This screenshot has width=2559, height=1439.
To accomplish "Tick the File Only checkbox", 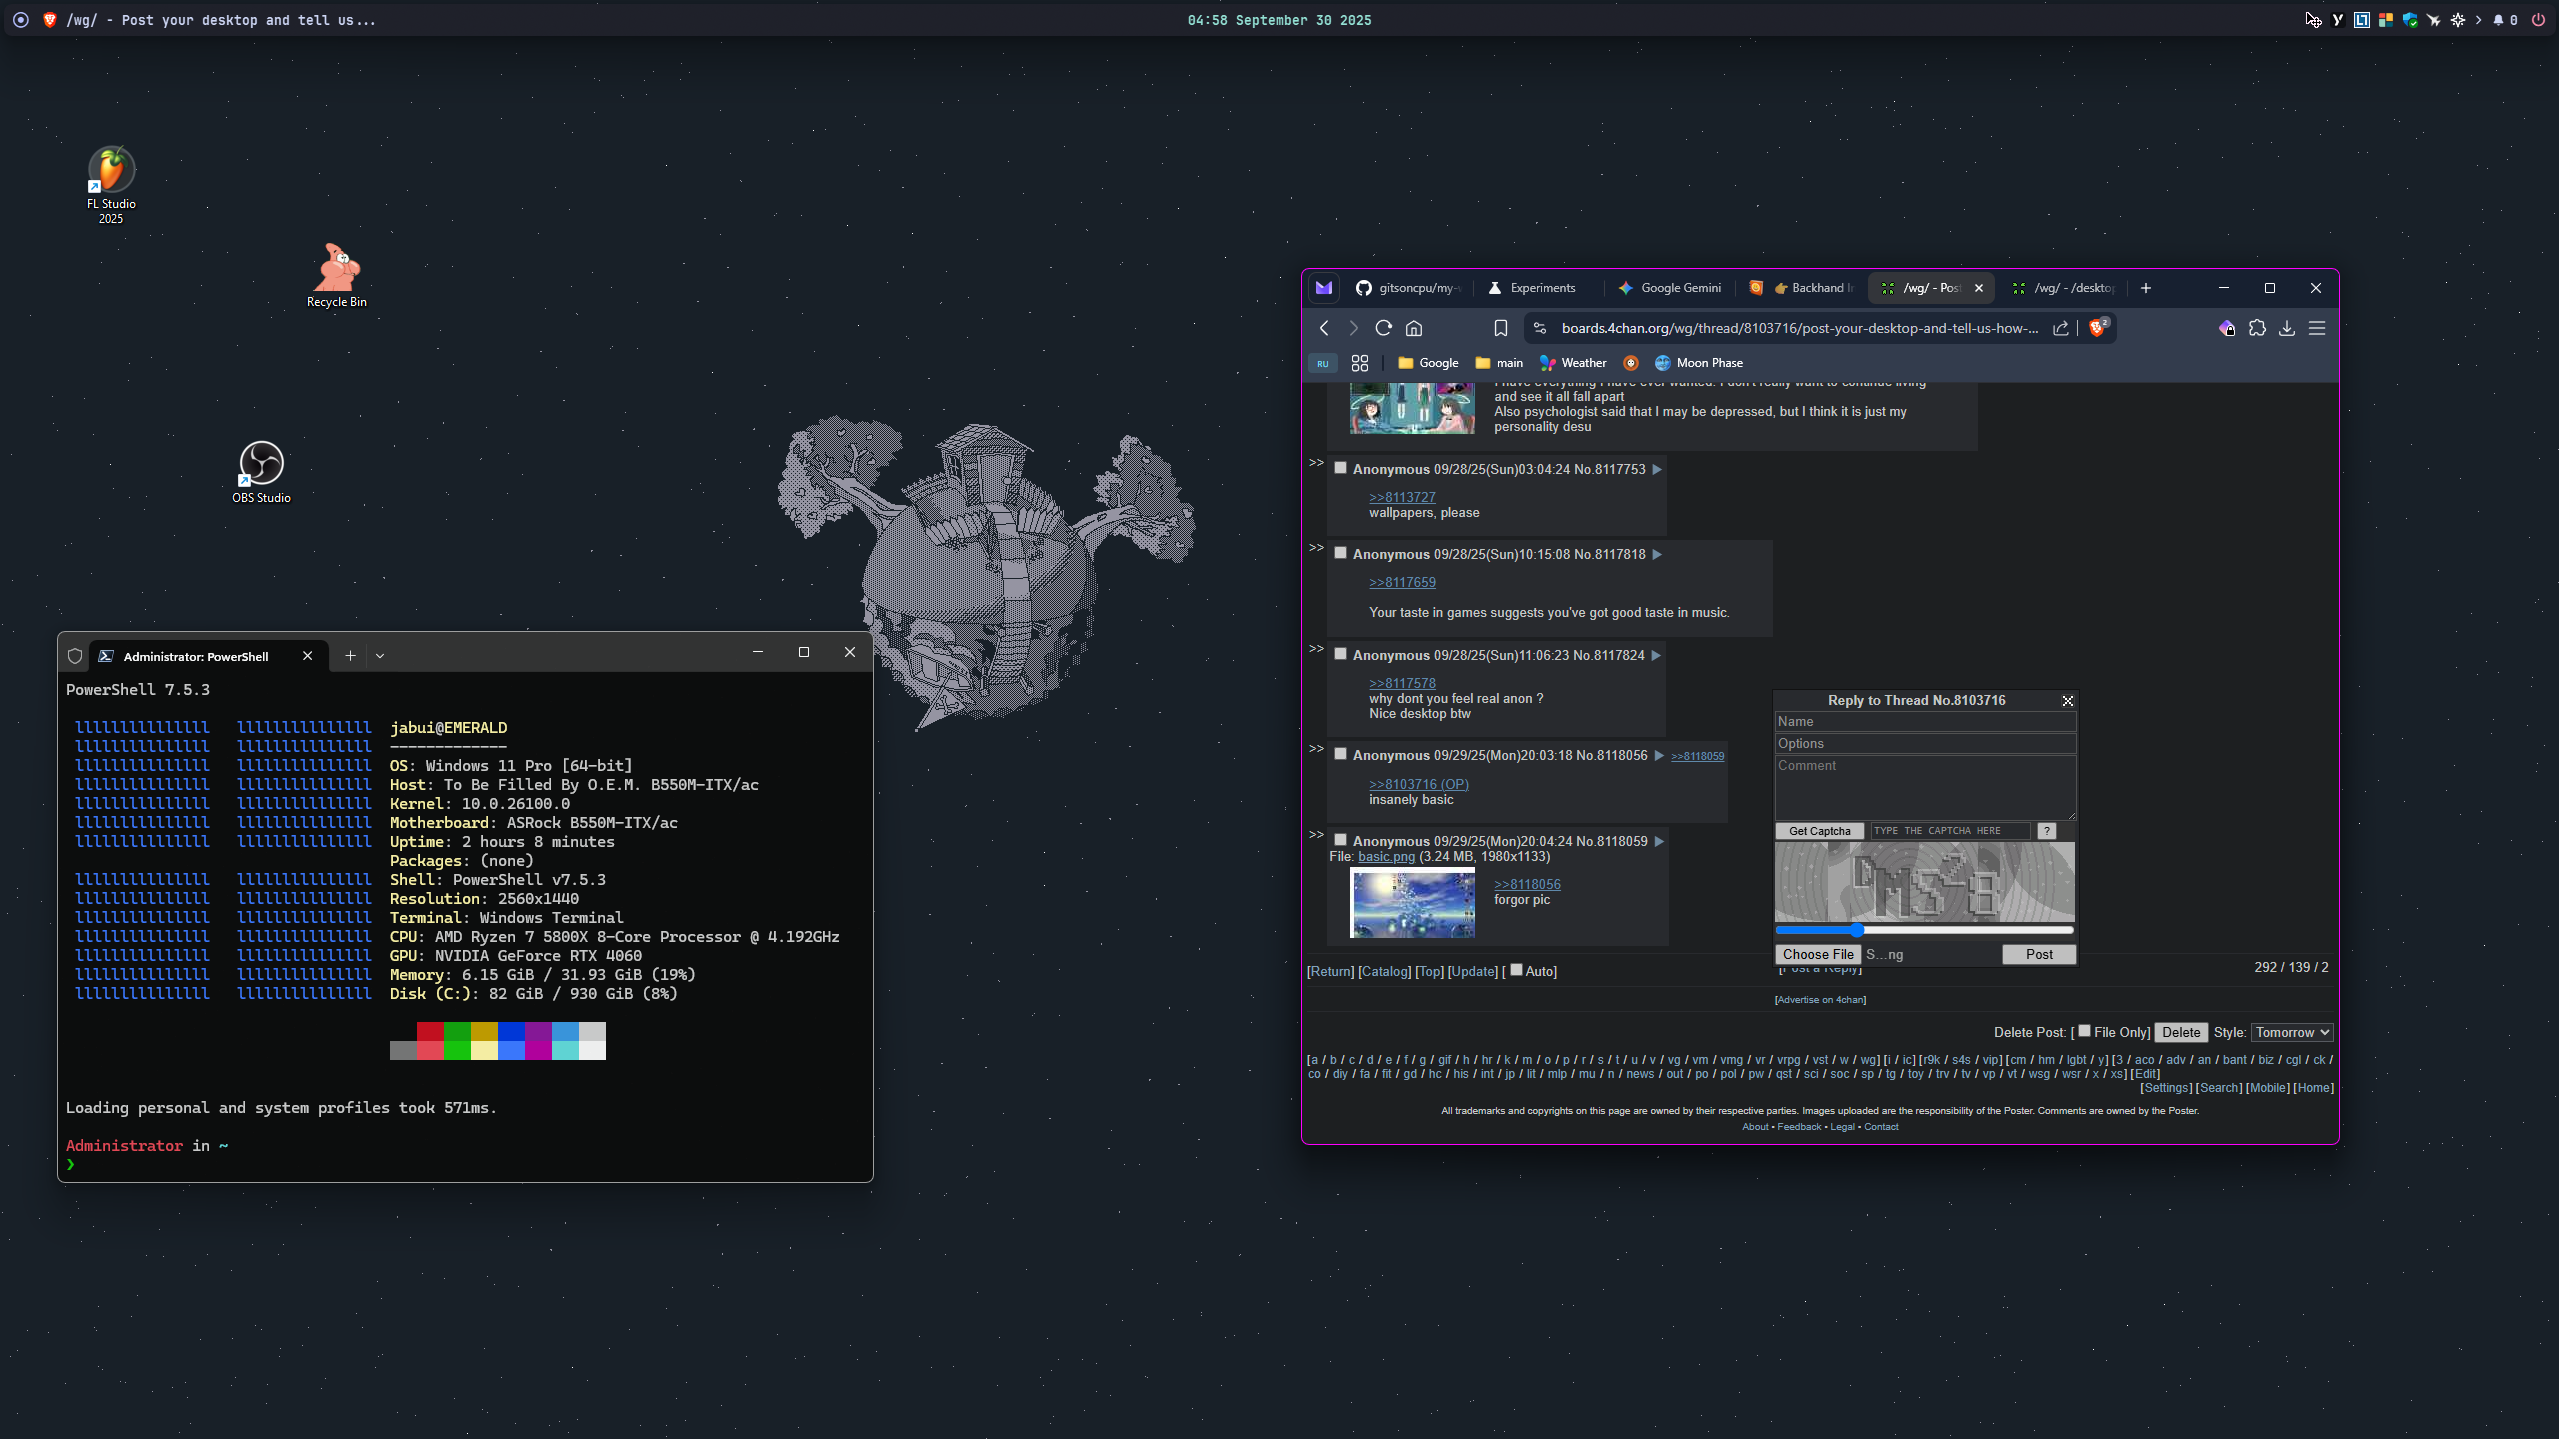I will pyautogui.click(x=2084, y=1031).
